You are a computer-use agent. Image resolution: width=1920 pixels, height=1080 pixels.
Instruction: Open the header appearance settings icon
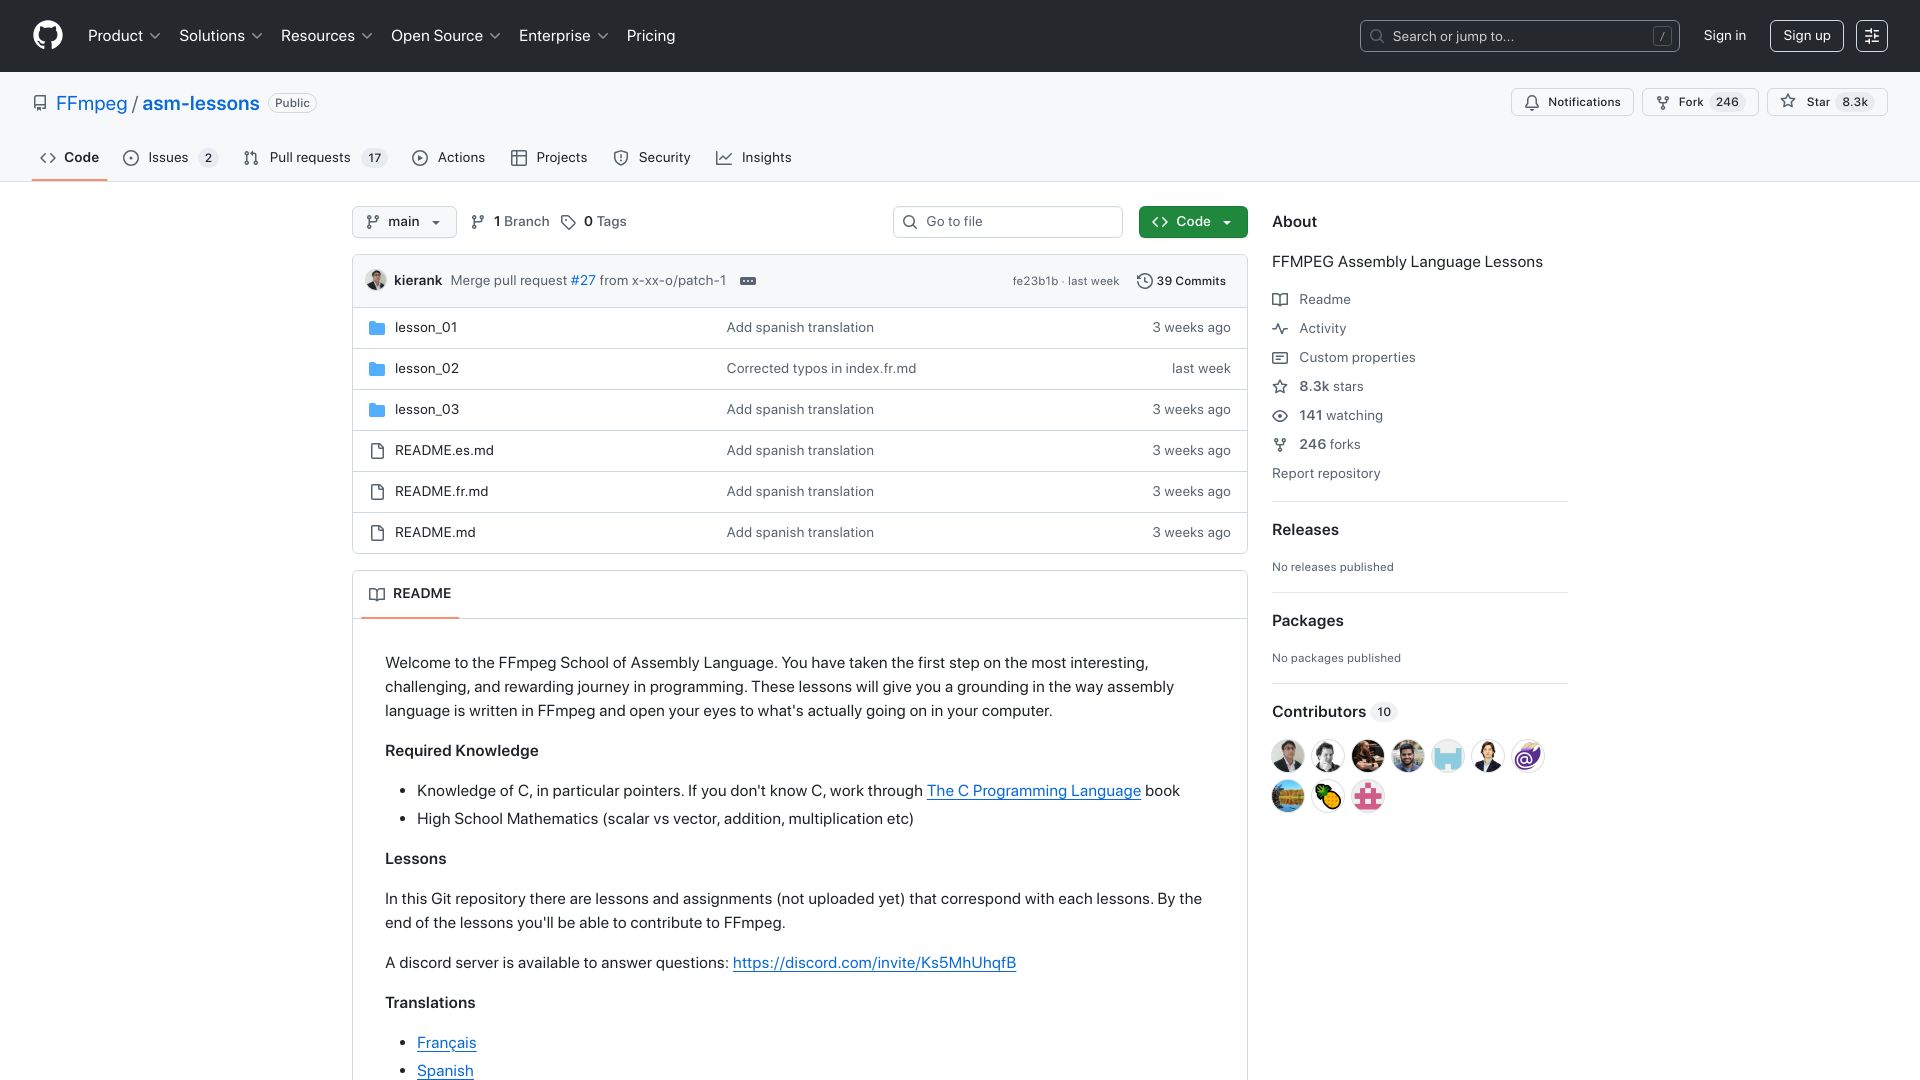[x=1872, y=36]
